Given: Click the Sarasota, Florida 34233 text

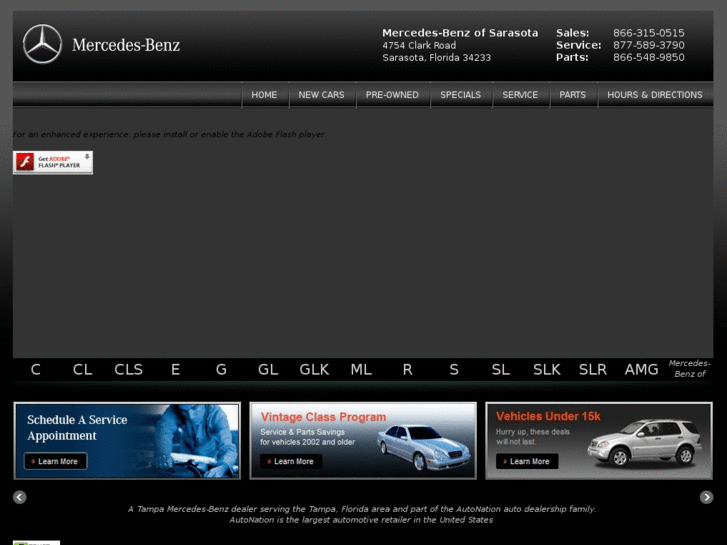Looking at the screenshot, I should coord(436,58).
